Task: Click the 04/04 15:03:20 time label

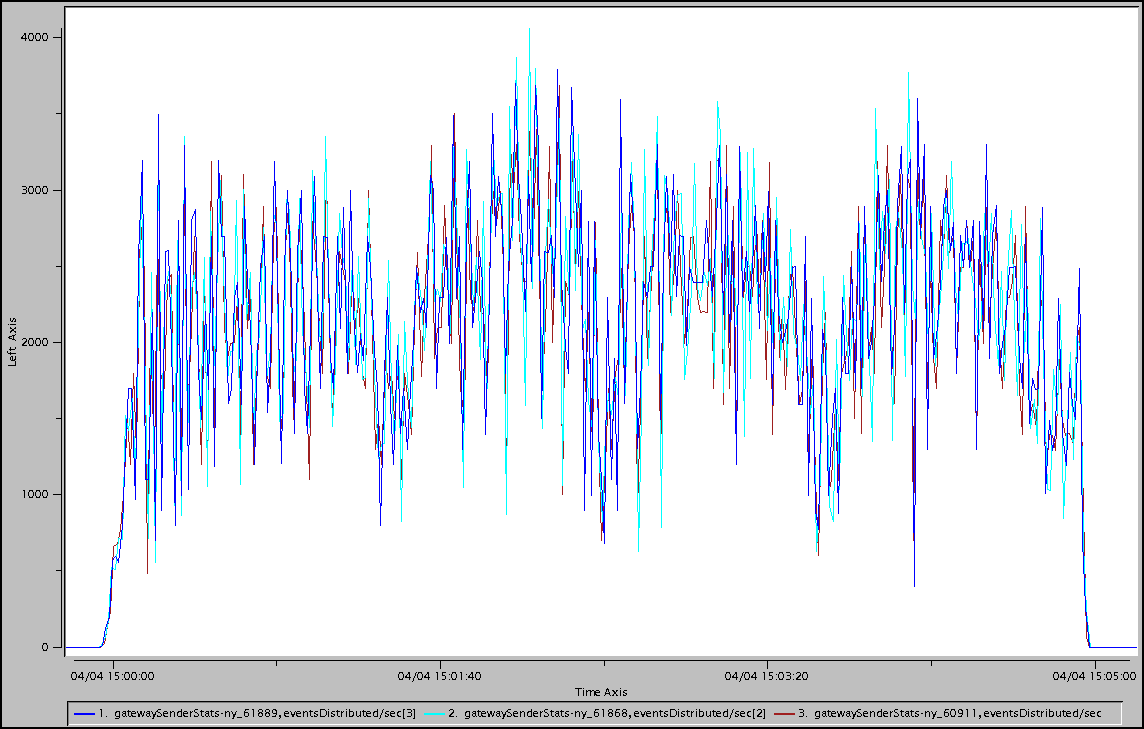Action: point(766,676)
